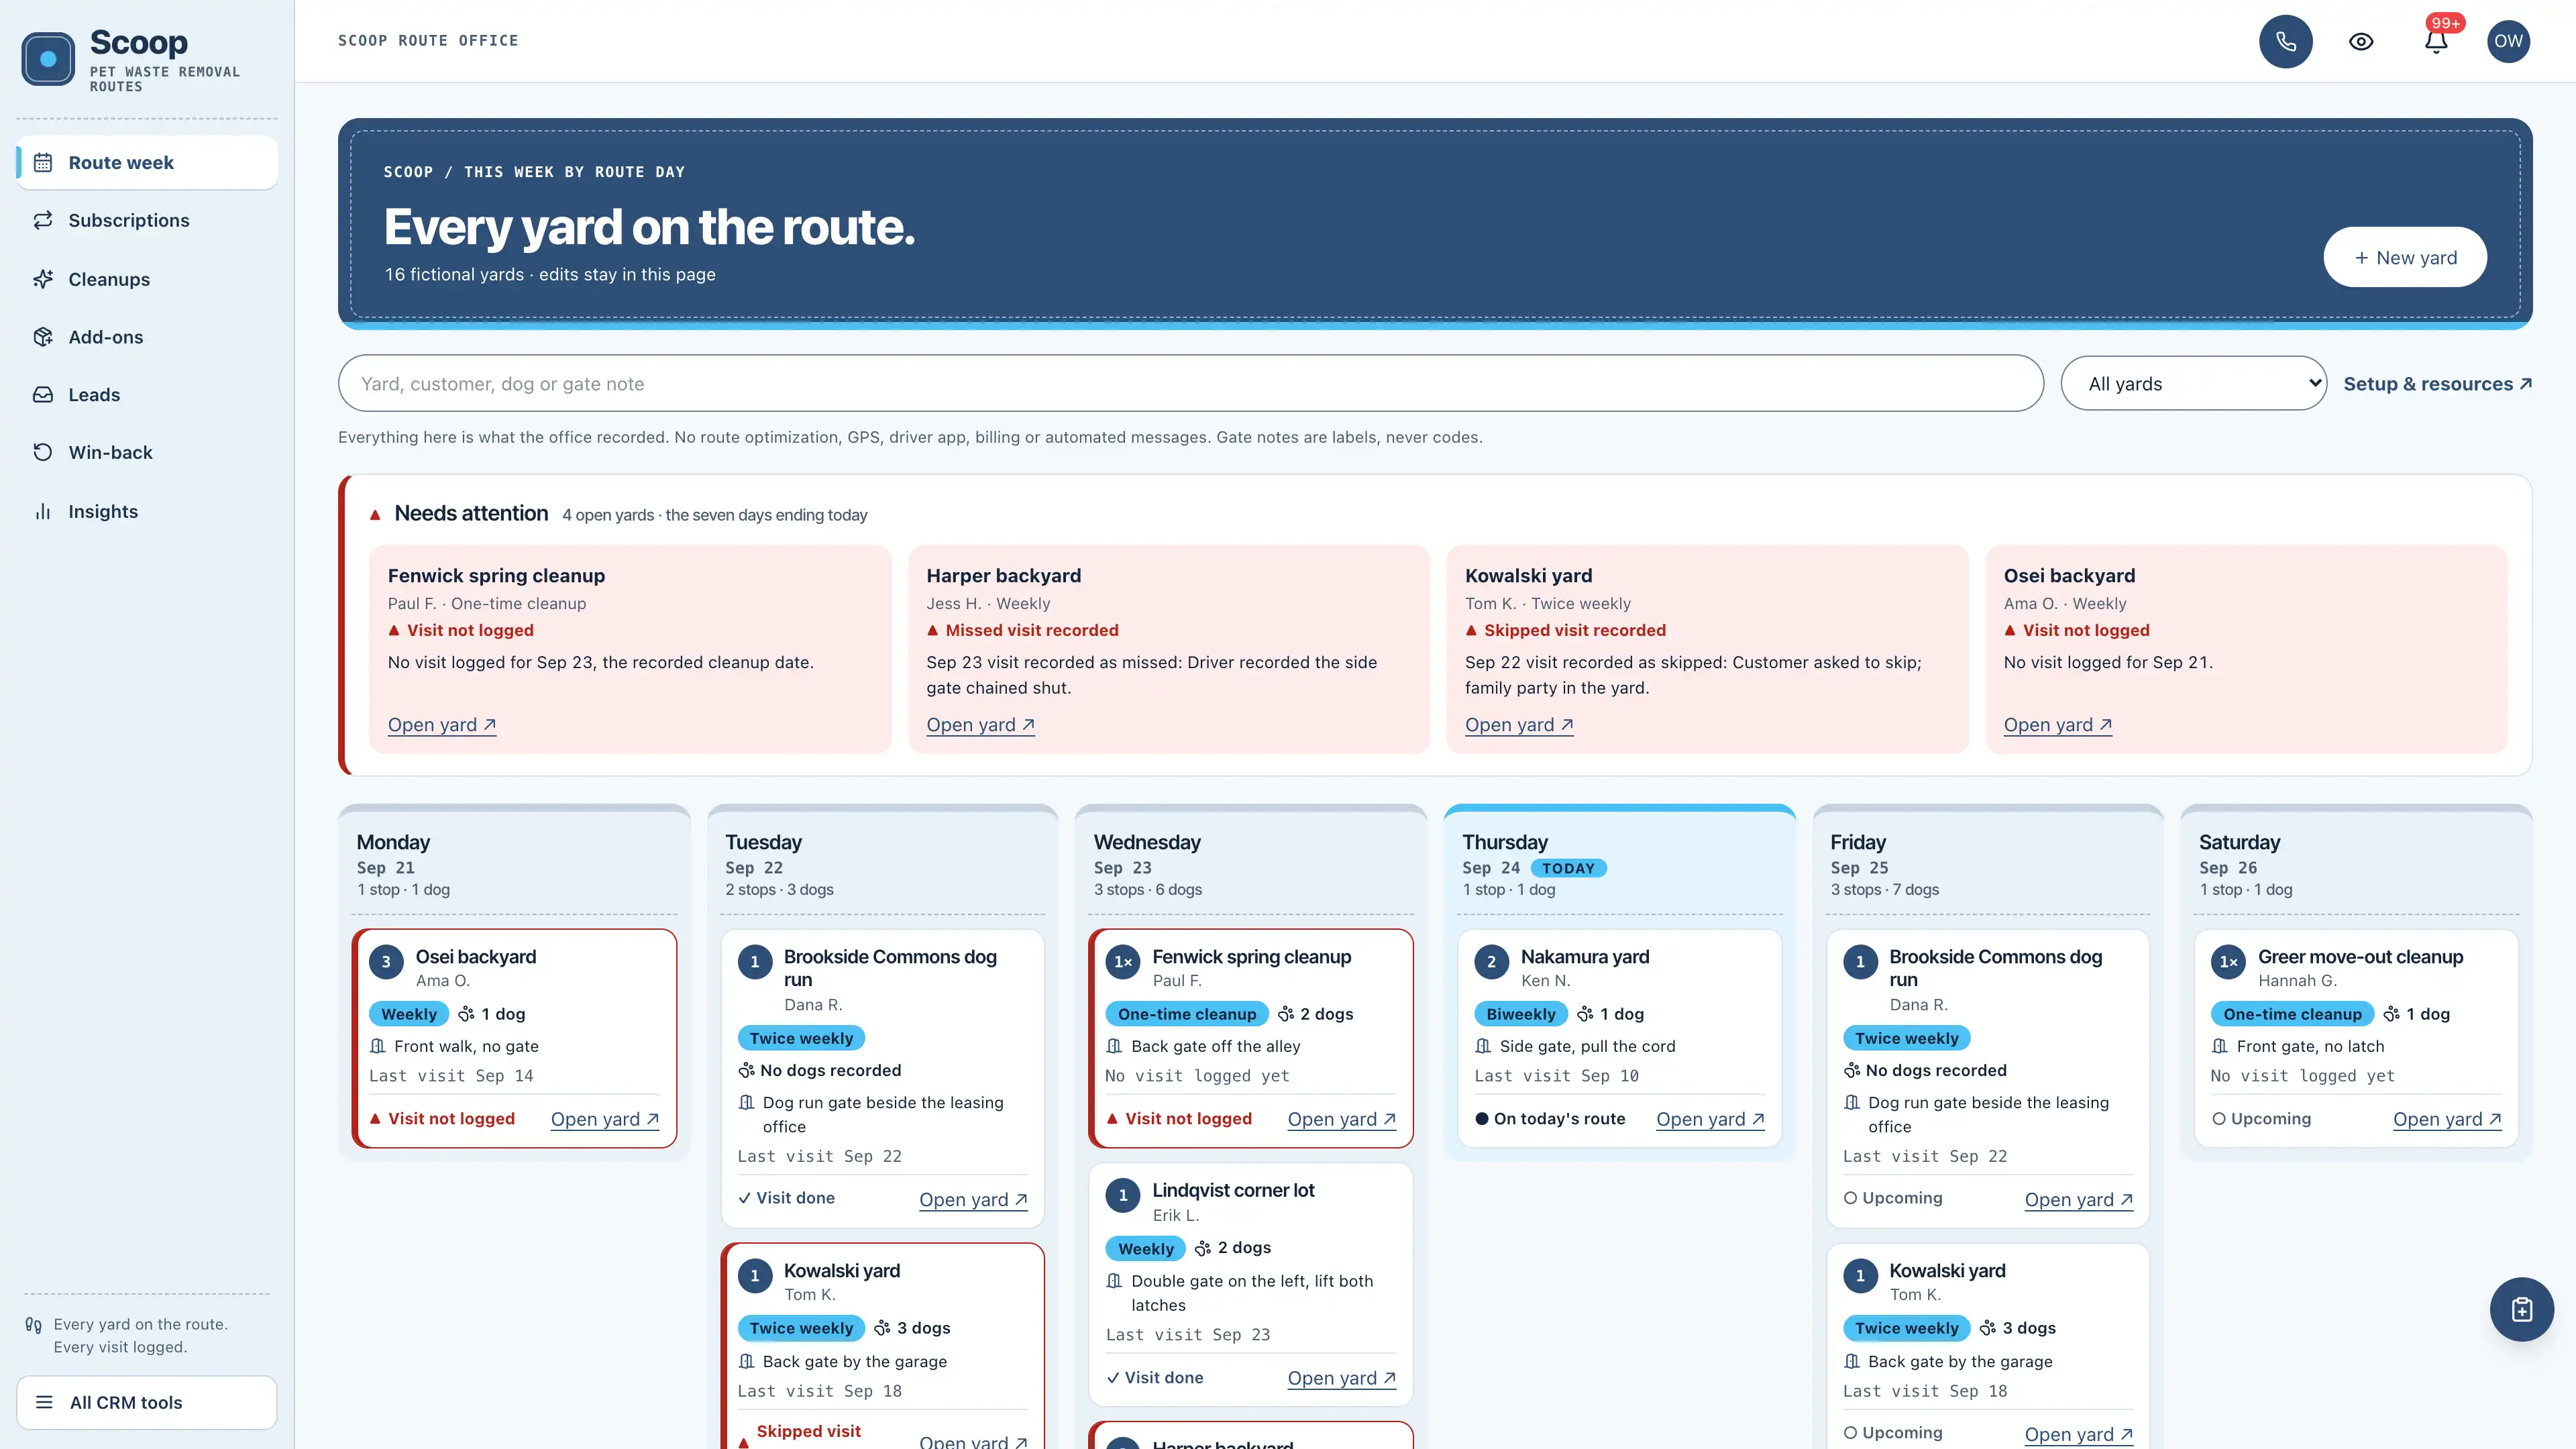Focus the yard, customer, dog search field
This screenshot has width=2576, height=1449.
pos(1190,383)
